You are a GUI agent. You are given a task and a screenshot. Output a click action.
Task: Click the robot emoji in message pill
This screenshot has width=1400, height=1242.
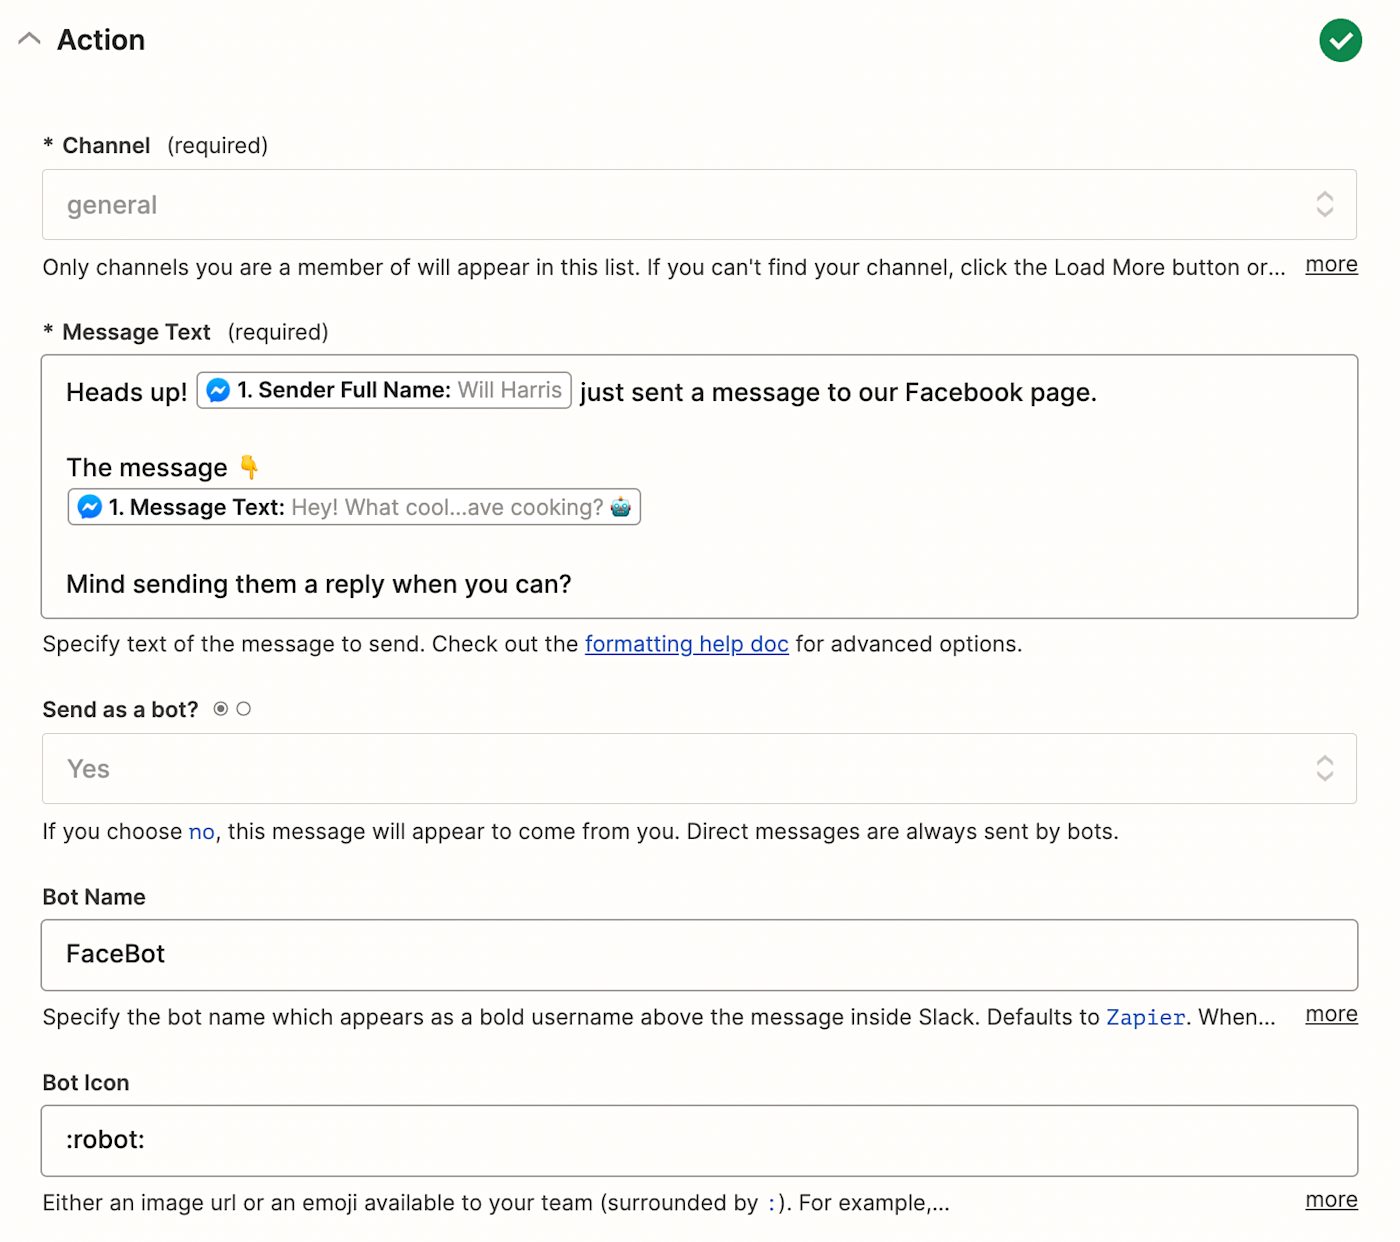(x=621, y=507)
